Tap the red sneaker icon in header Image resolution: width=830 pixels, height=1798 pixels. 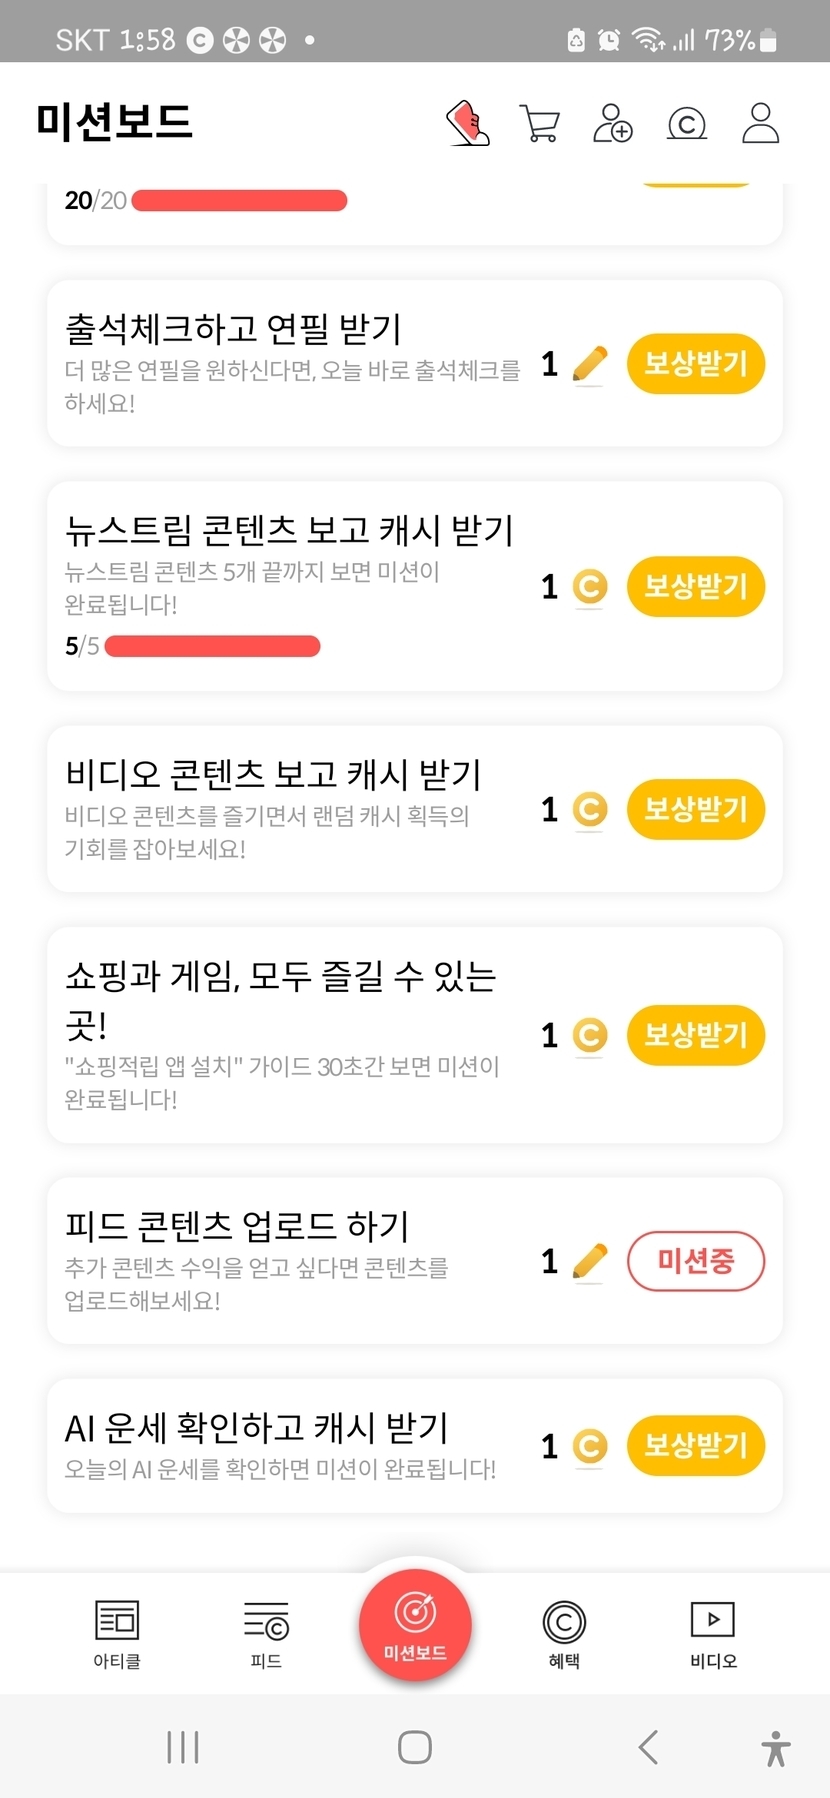(467, 124)
